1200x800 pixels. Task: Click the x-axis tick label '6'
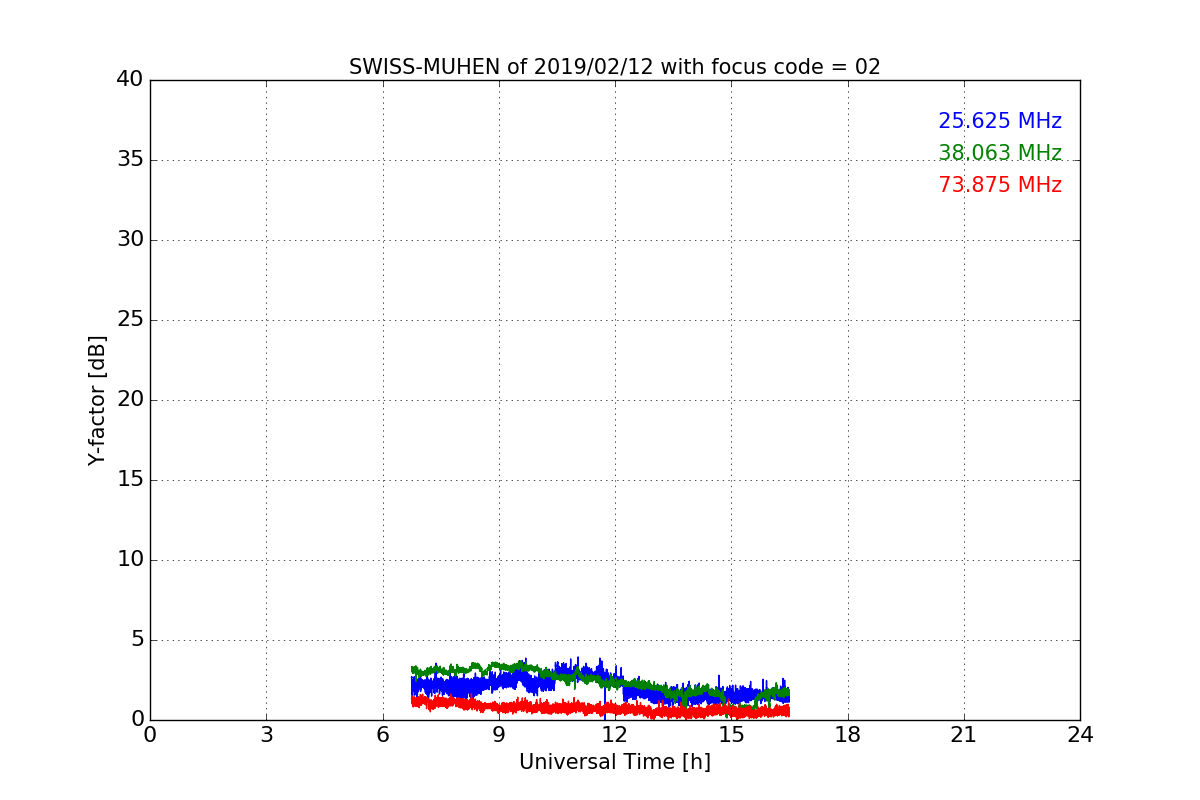[x=382, y=734]
